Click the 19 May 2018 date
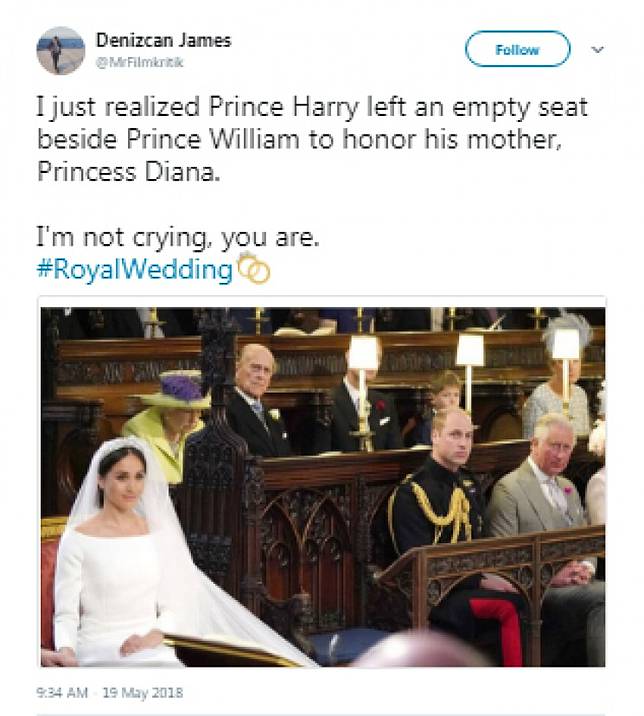This screenshot has width=644, height=716. pos(143,693)
